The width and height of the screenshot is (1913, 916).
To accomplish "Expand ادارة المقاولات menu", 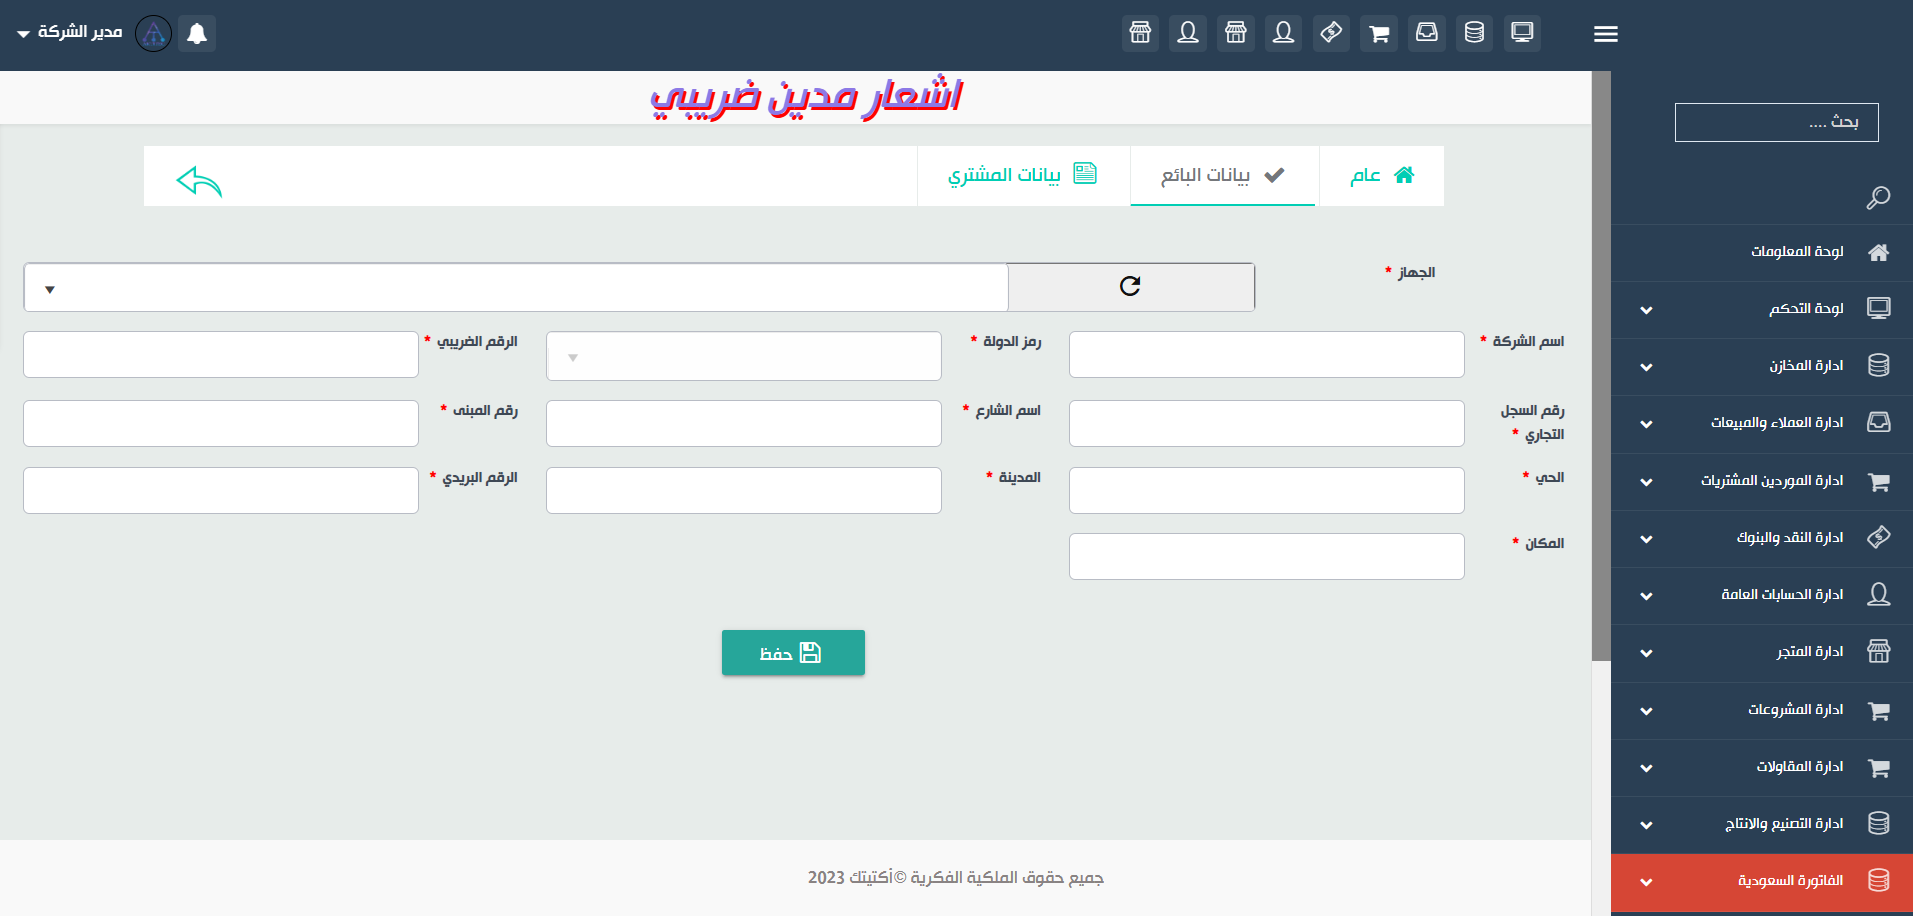I will (x=1762, y=767).
